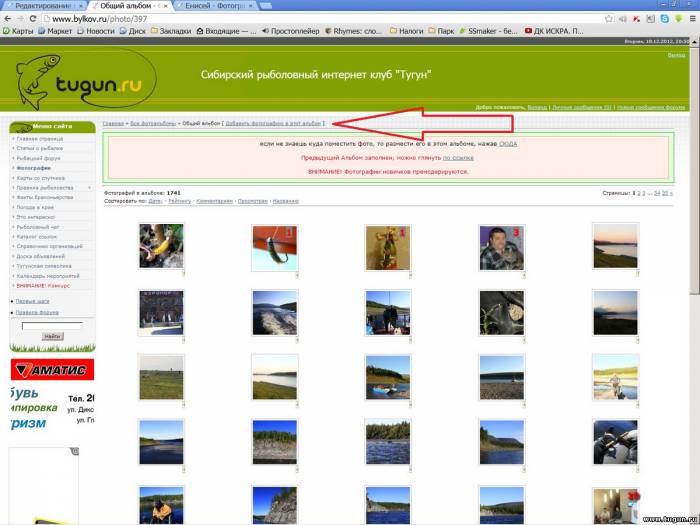Viewport: 700px width, 525px height.
Task: Click 'Добавить фотографию в этот альбом' link
Action: [x=273, y=123]
